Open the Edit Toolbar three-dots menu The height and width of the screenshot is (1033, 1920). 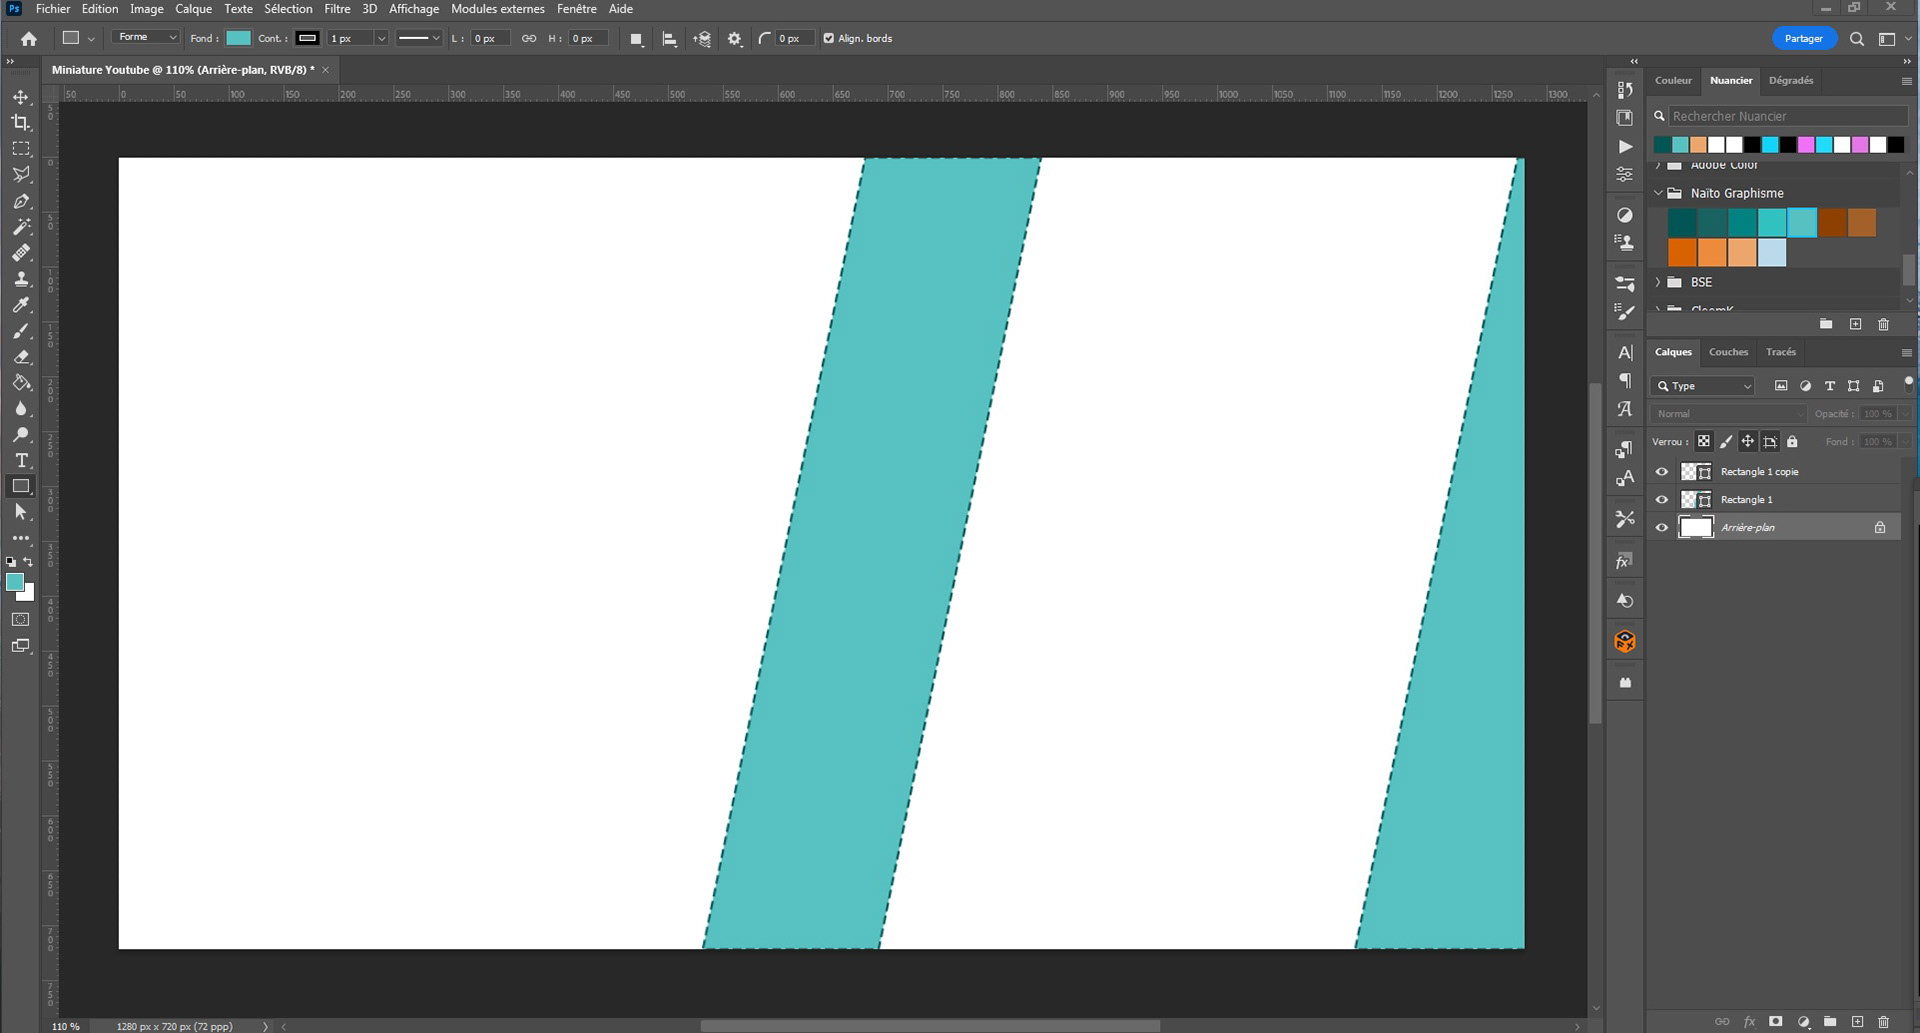[x=21, y=539]
